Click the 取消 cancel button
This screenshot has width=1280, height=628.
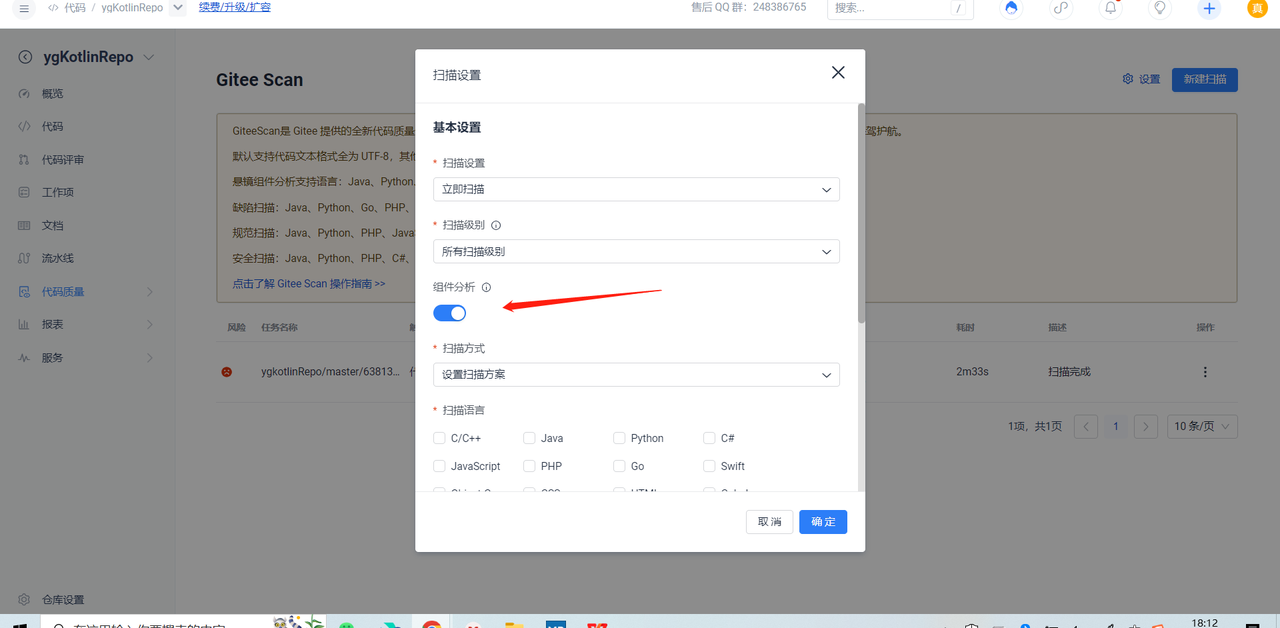click(770, 522)
